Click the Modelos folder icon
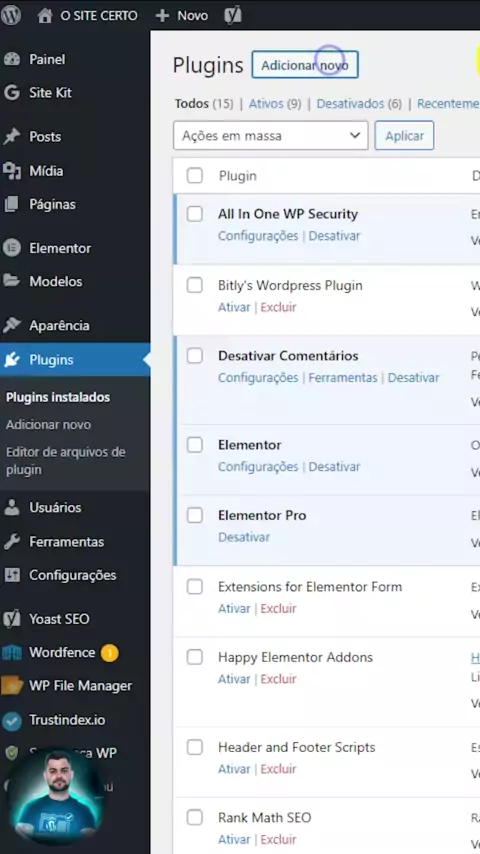This screenshot has height=854, width=480. click(11, 282)
